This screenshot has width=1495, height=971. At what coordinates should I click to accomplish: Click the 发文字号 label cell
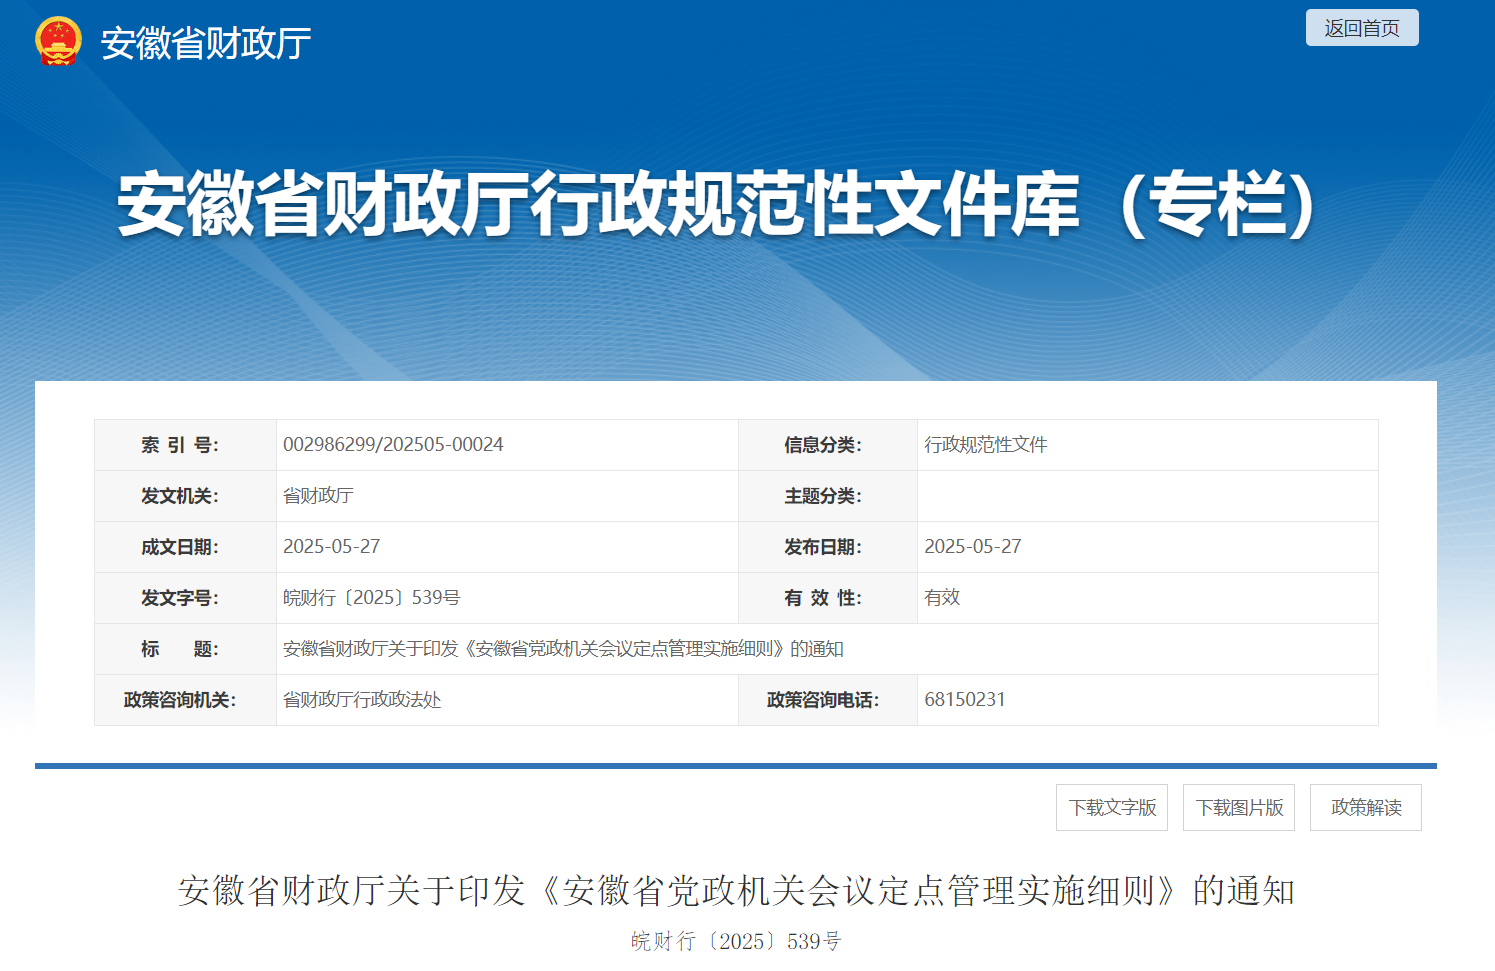click(x=185, y=598)
